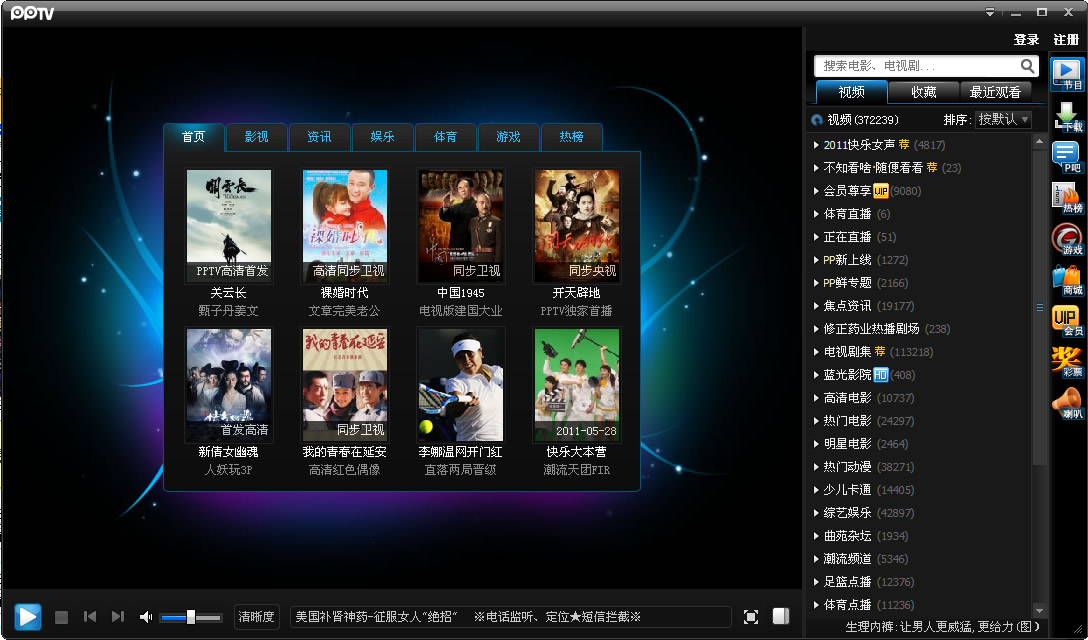Mute the volume speaker icon

146,617
